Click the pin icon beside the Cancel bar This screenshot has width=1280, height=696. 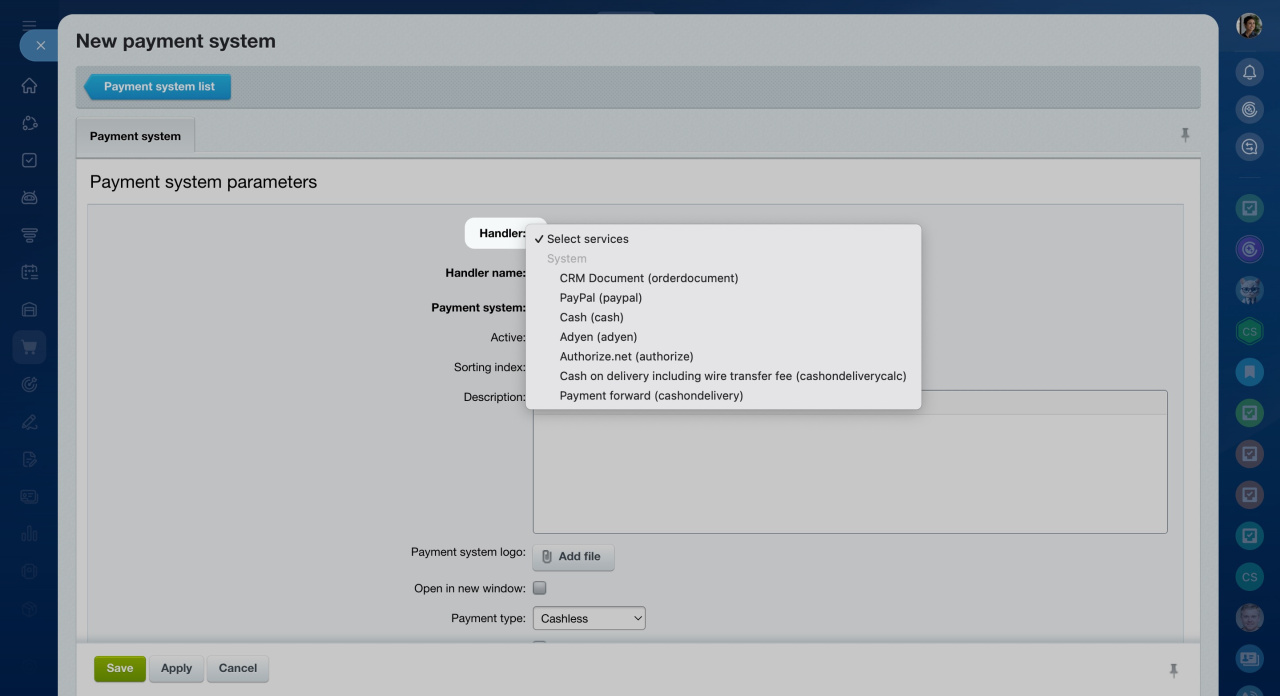coord(1174,670)
